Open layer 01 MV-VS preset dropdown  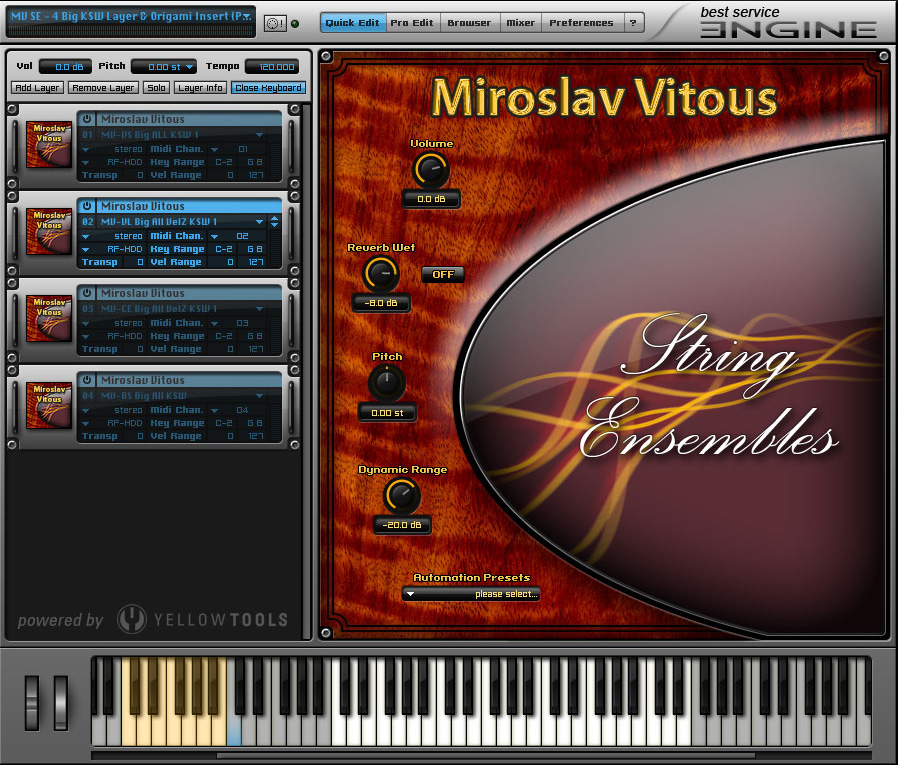(x=259, y=135)
